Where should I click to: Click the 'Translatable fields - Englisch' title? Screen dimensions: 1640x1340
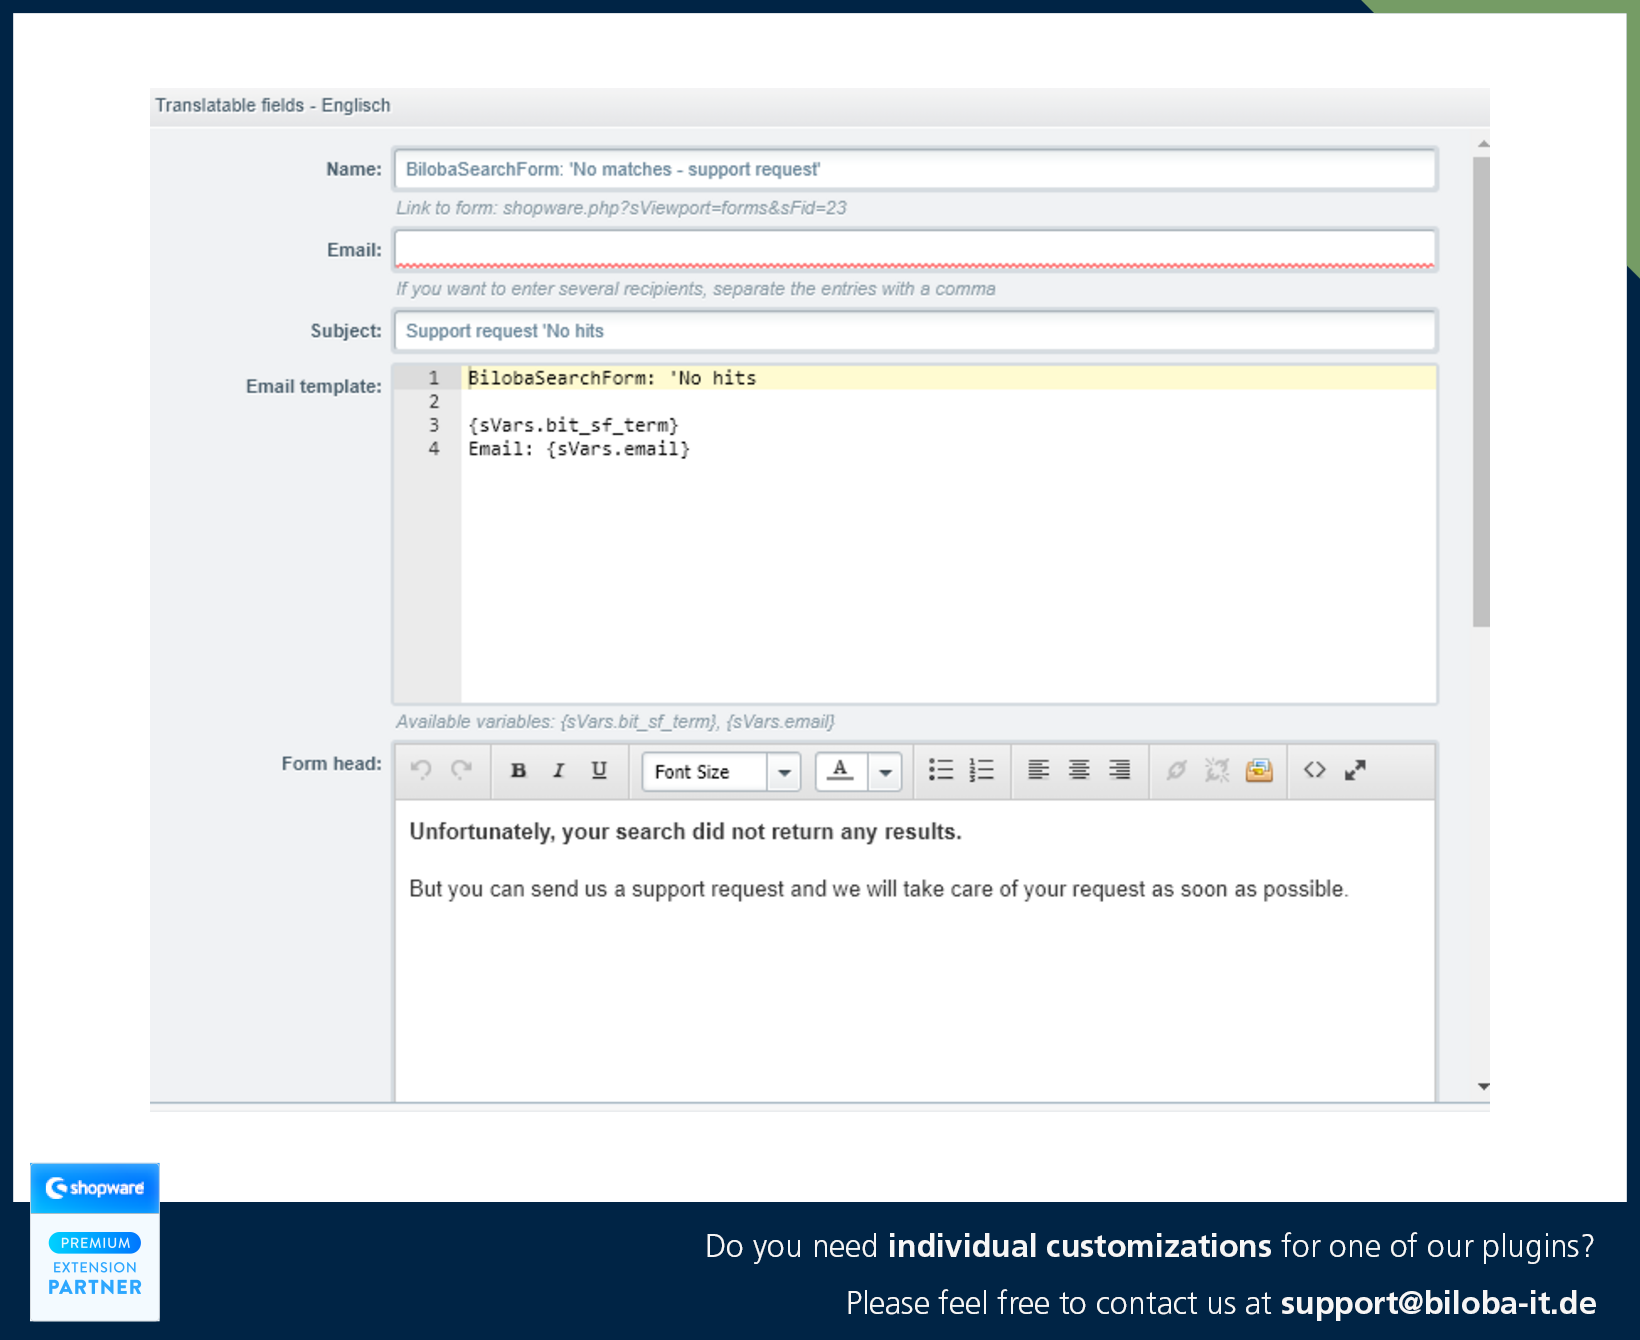click(273, 105)
